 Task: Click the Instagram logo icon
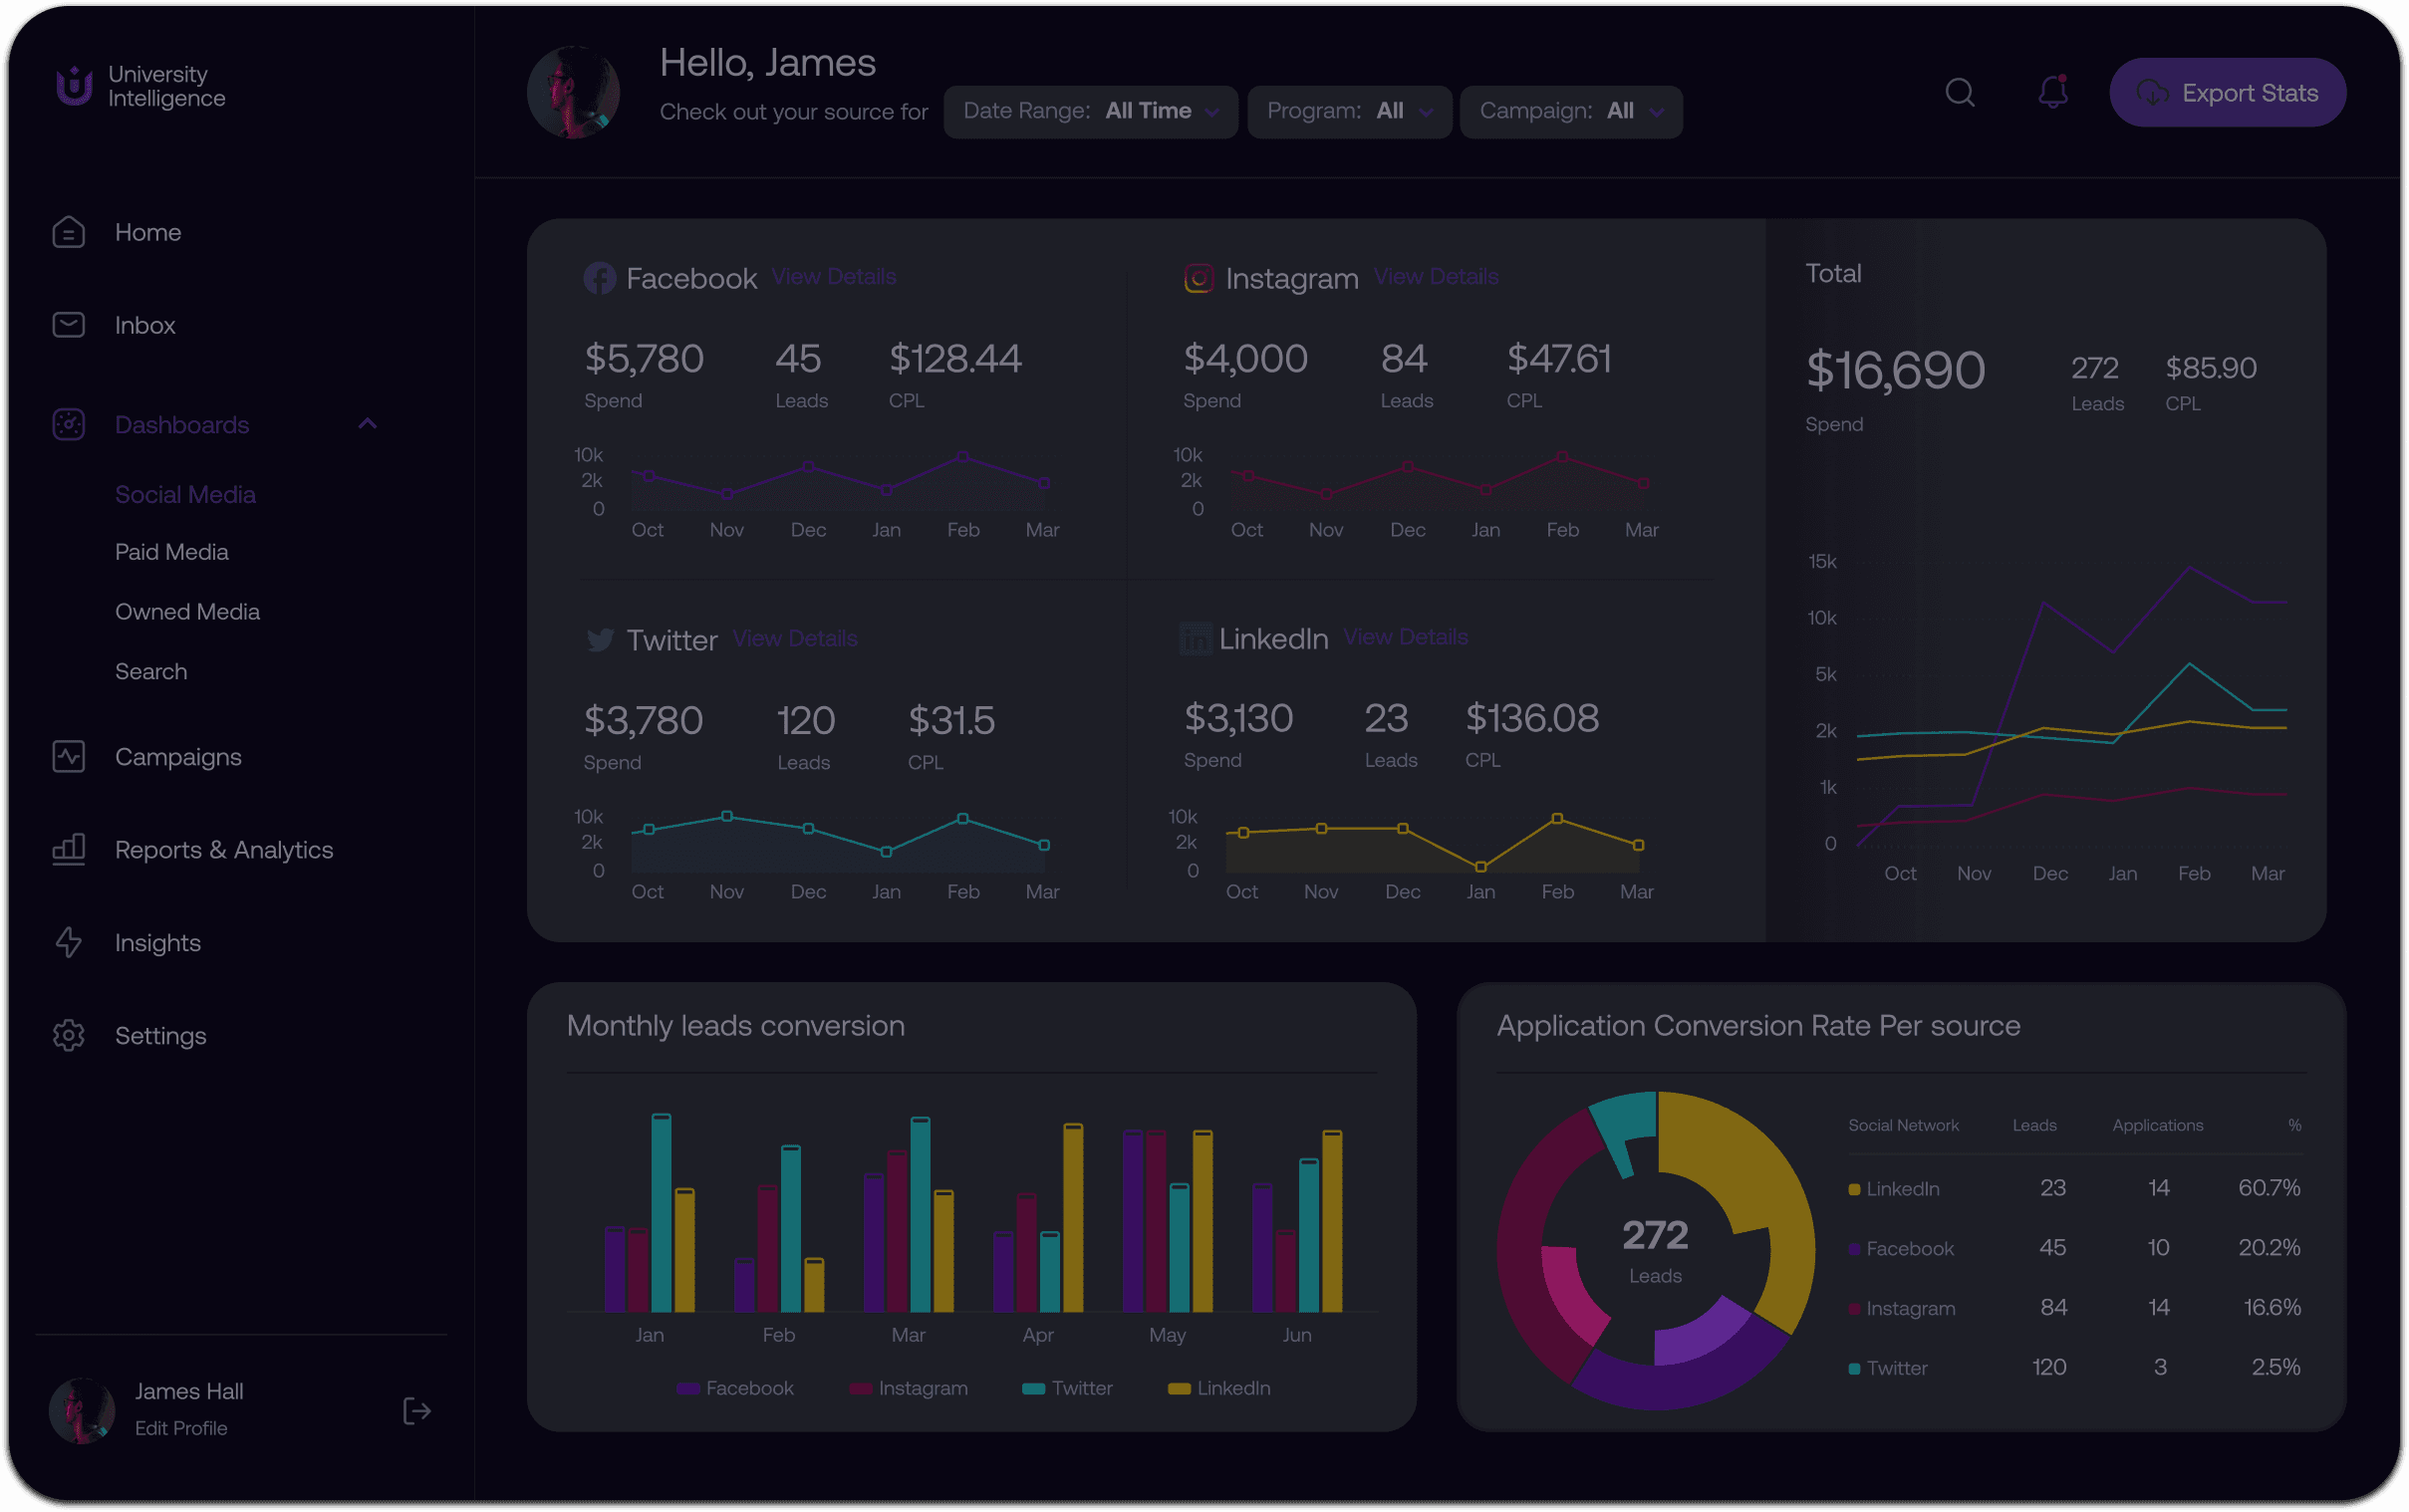pyautogui.click(x=1198, y=278)
